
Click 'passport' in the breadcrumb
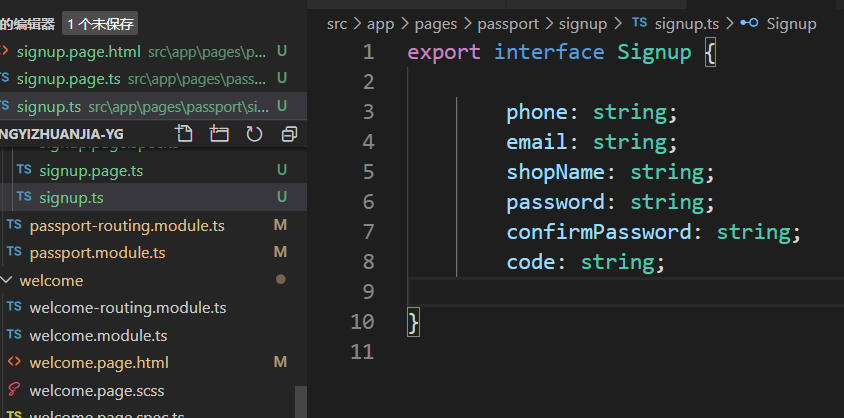(x=508, y=24)
